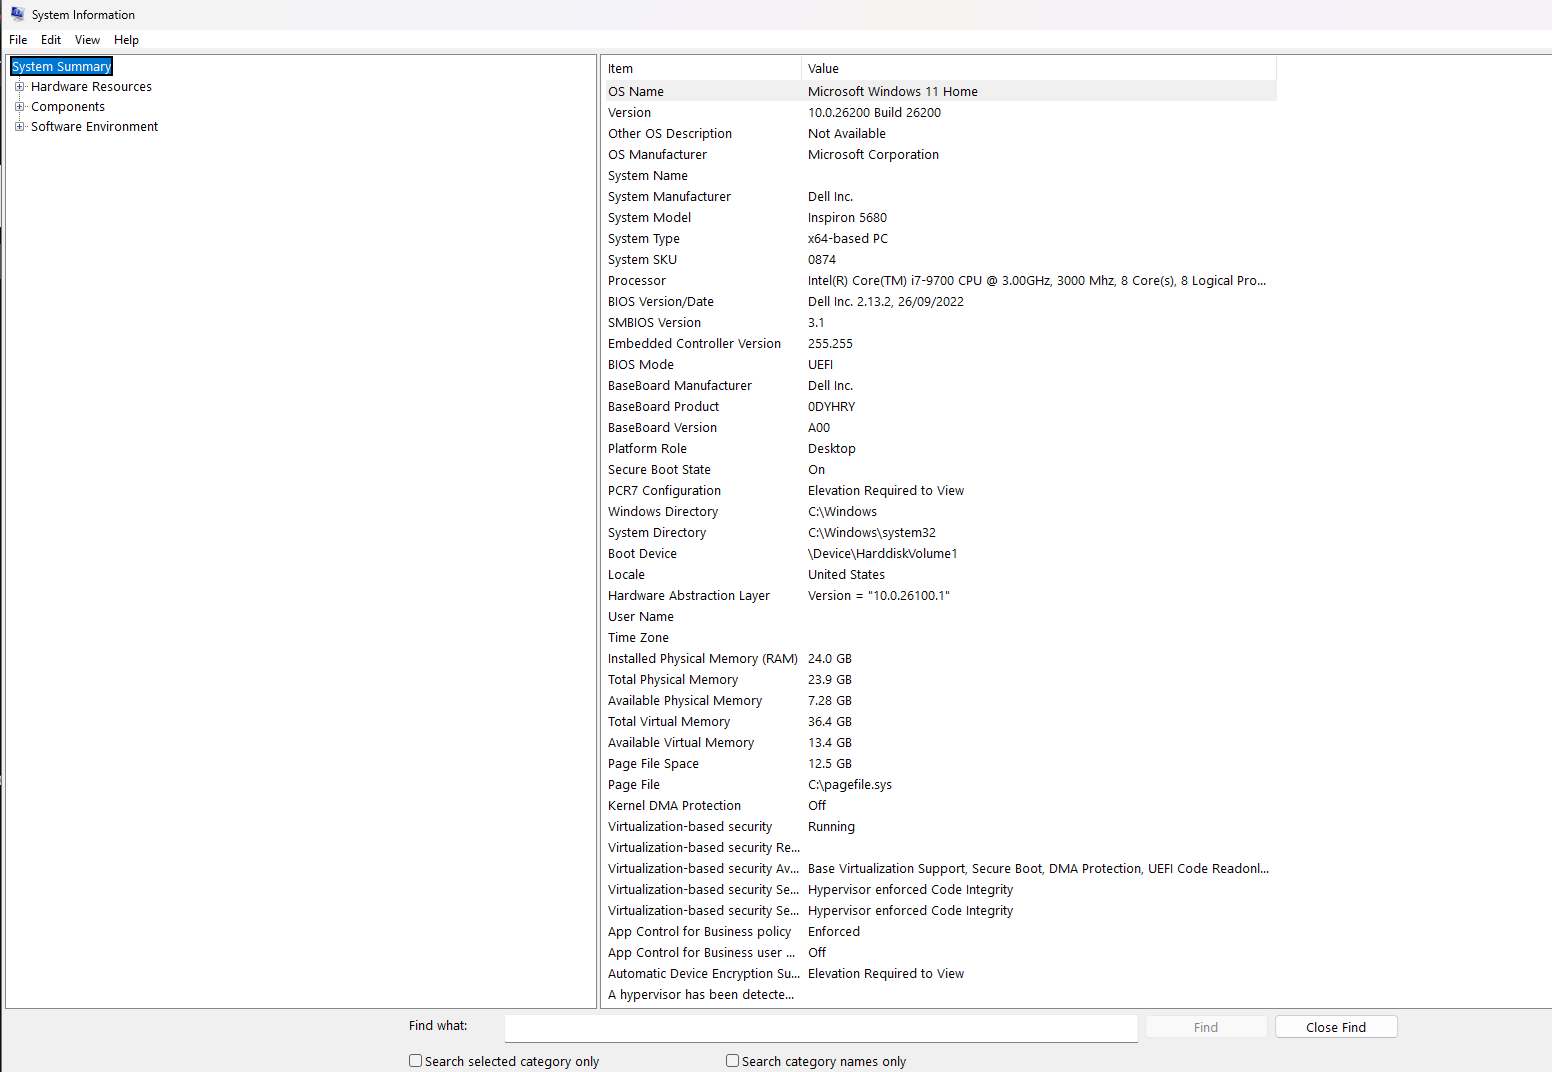The height and width of the screenshot is (1072, 1552).
Task: Open the Edit menu
Action: pos(51,40)
